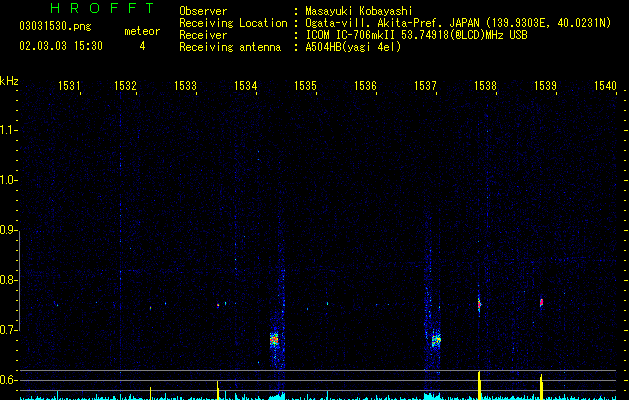Click the bright meteor echo at 1537
629x400 pixels.
(436, 340)
